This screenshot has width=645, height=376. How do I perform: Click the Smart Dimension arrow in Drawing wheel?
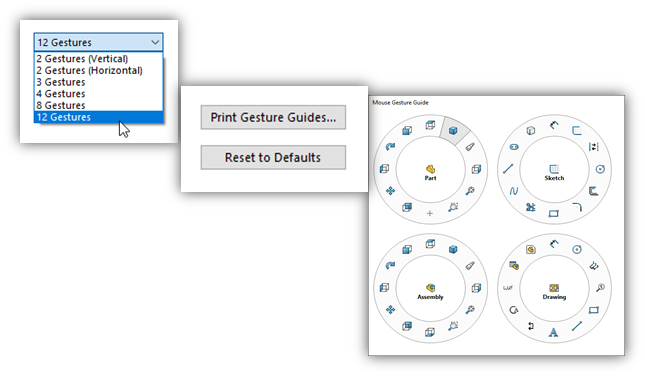click(x=554, y=244)
